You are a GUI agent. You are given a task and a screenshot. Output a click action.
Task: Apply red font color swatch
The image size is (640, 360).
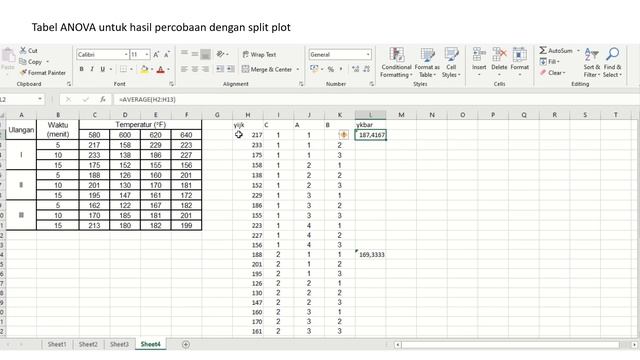(161, 69)
